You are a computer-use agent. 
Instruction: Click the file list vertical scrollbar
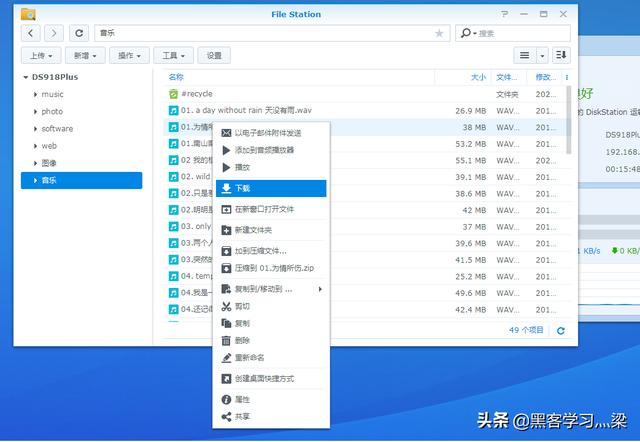(569, 120)
